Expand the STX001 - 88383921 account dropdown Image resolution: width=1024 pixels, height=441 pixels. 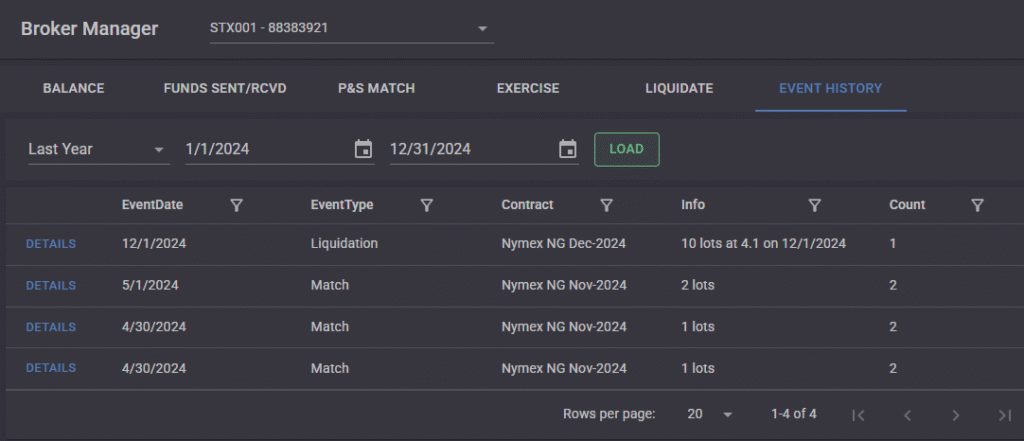point(483,28)
